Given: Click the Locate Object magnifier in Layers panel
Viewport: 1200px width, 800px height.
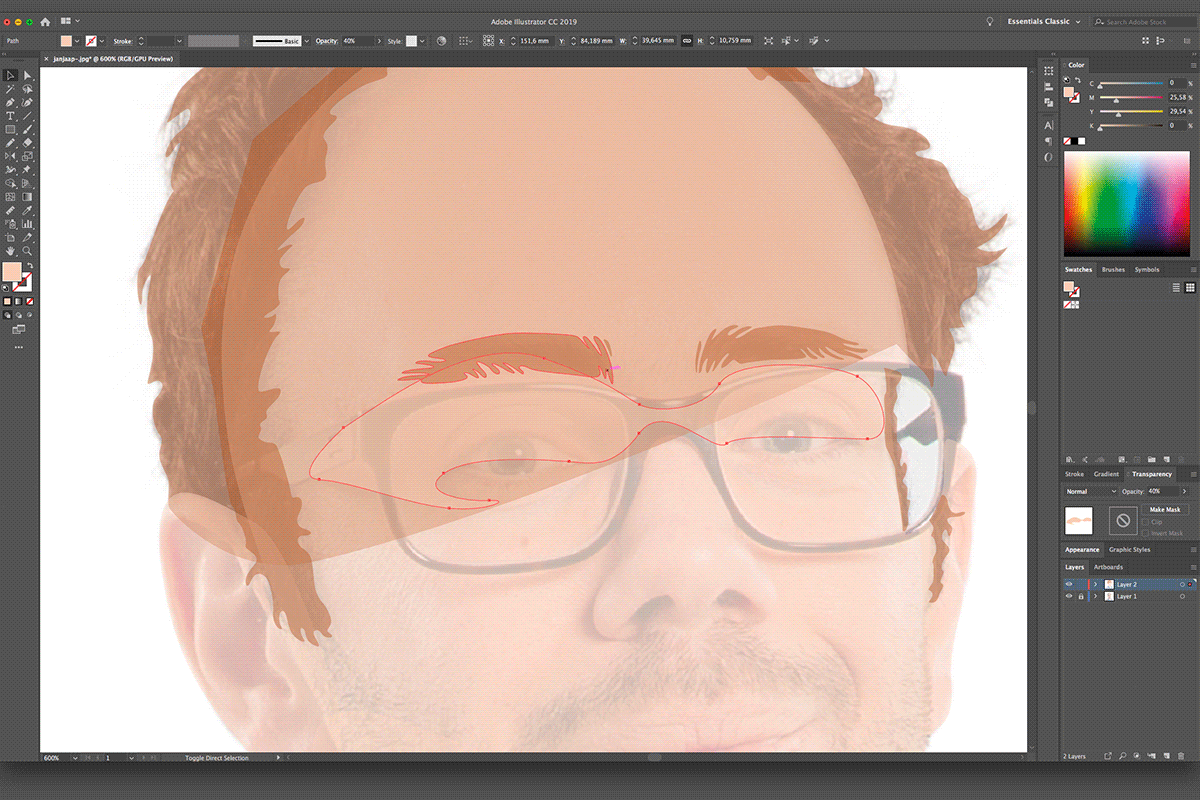Looking at the screenshot, I should [x=1123, y=756].
